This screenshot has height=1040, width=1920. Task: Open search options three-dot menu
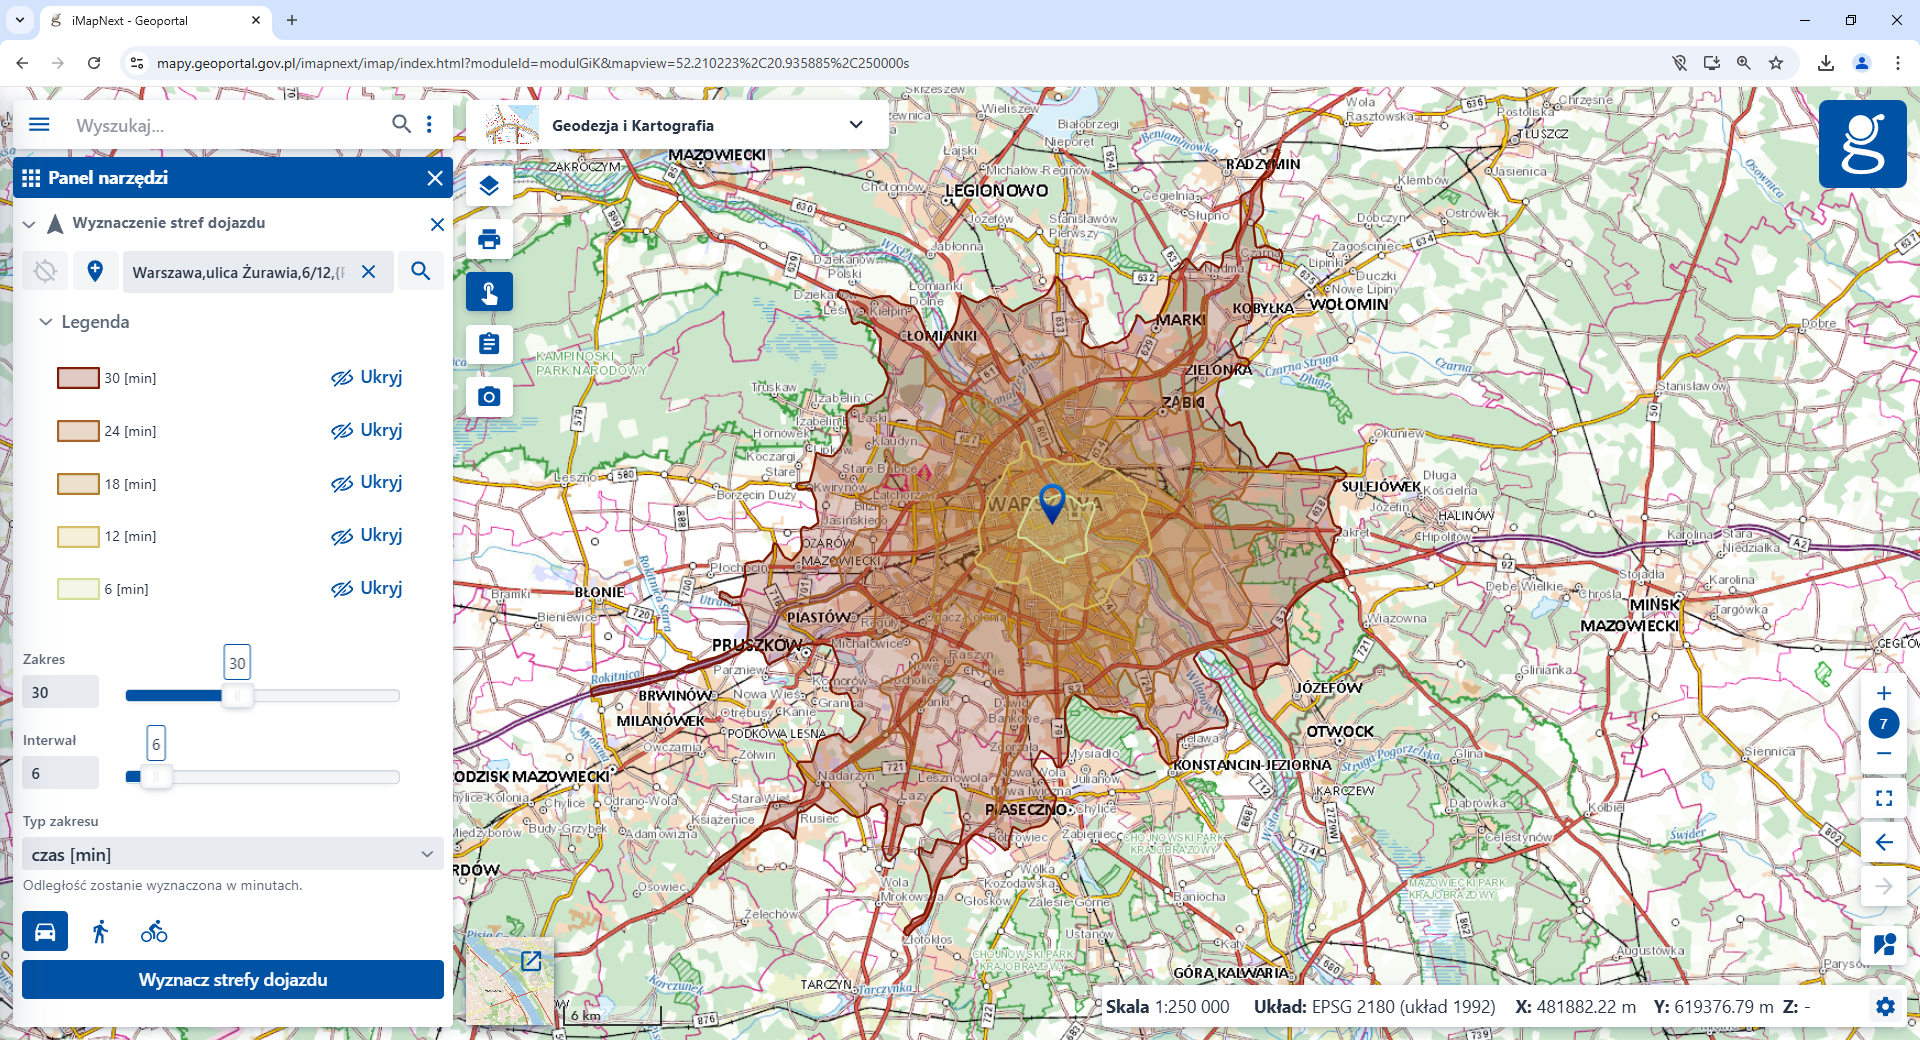pos(430,124)
